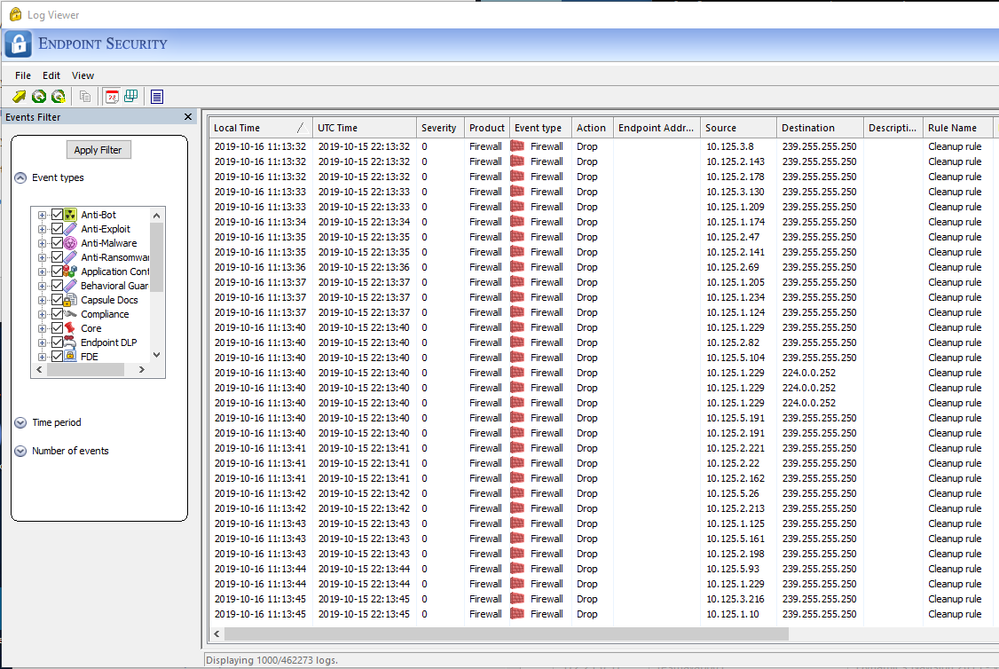Close the Events Filter panel
The height and width of the screenshot is (669, 999).
coord(187,117)
